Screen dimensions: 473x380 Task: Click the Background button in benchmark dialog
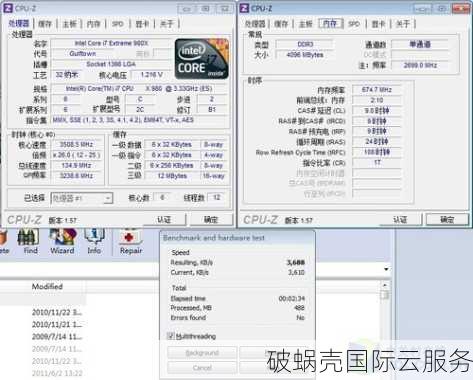click(202, 353)
